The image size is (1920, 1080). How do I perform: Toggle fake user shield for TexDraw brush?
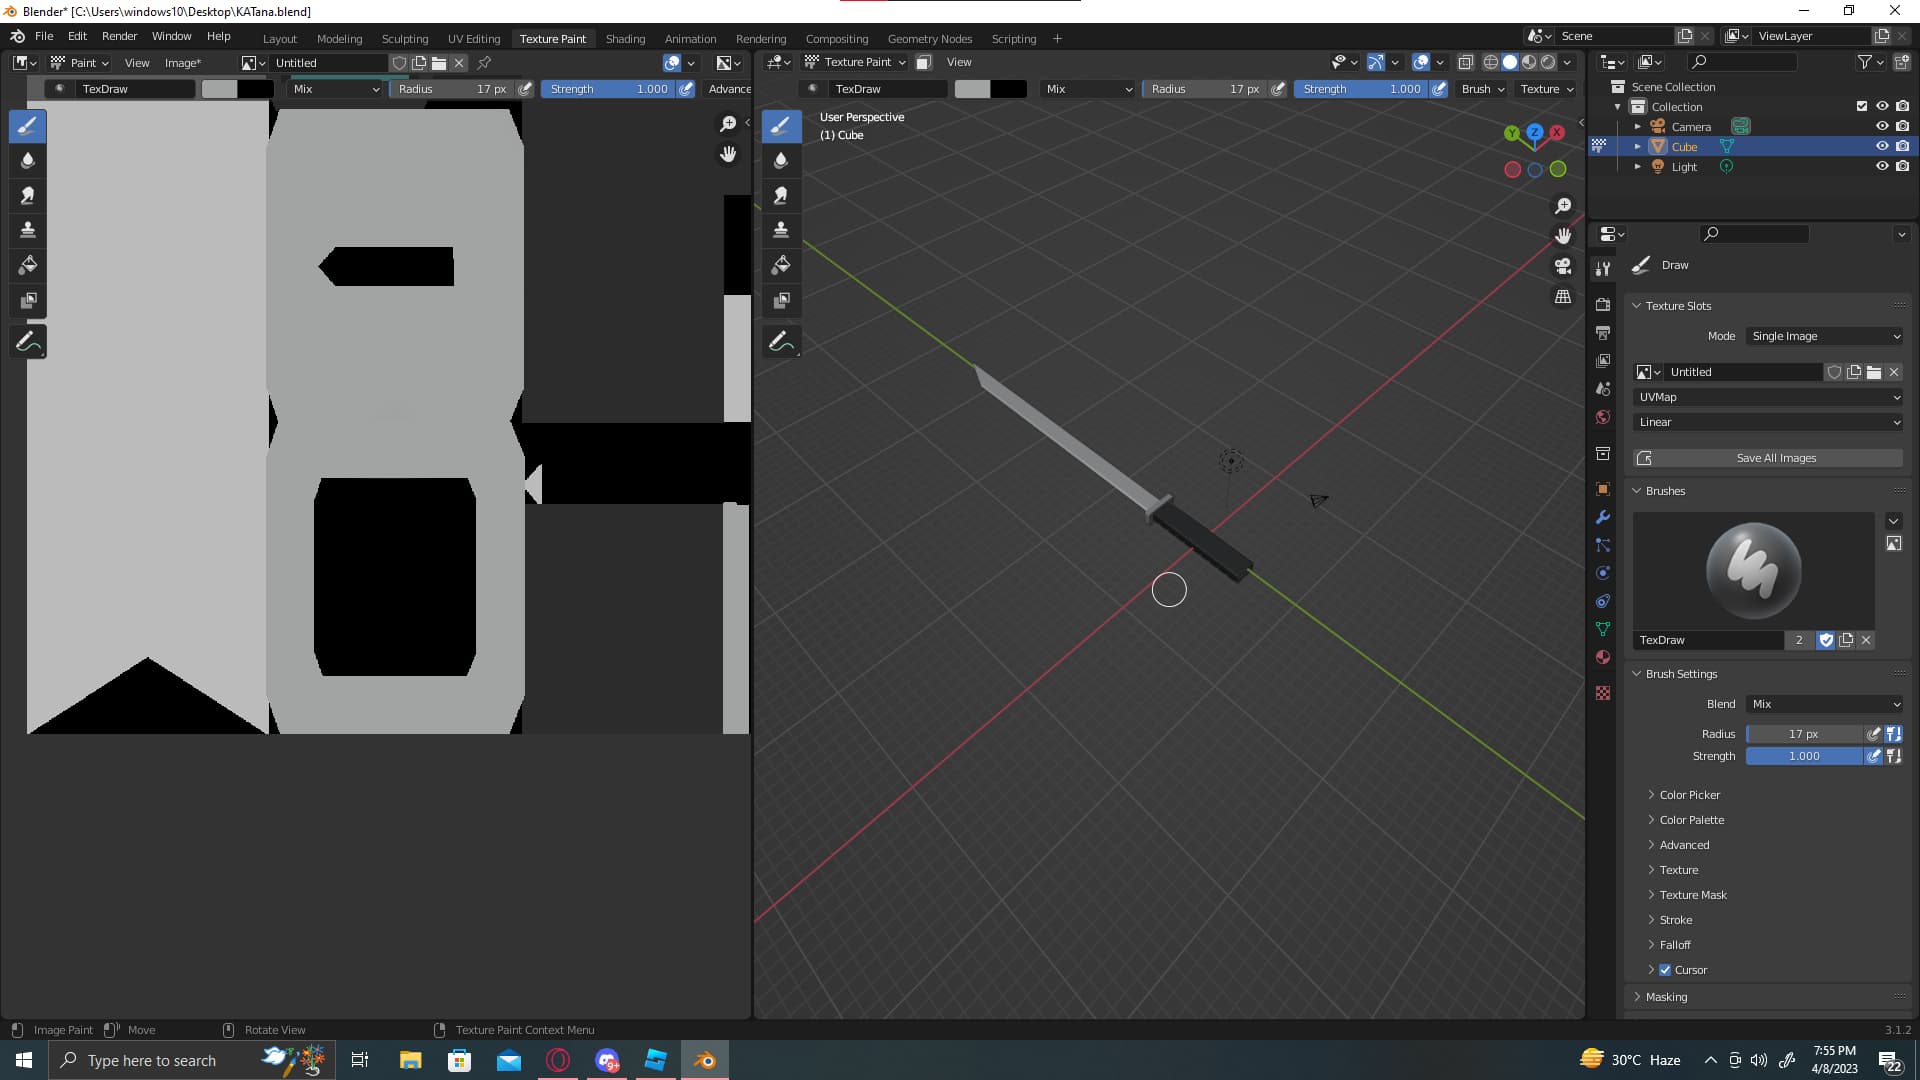click(x=1826, y=640)
